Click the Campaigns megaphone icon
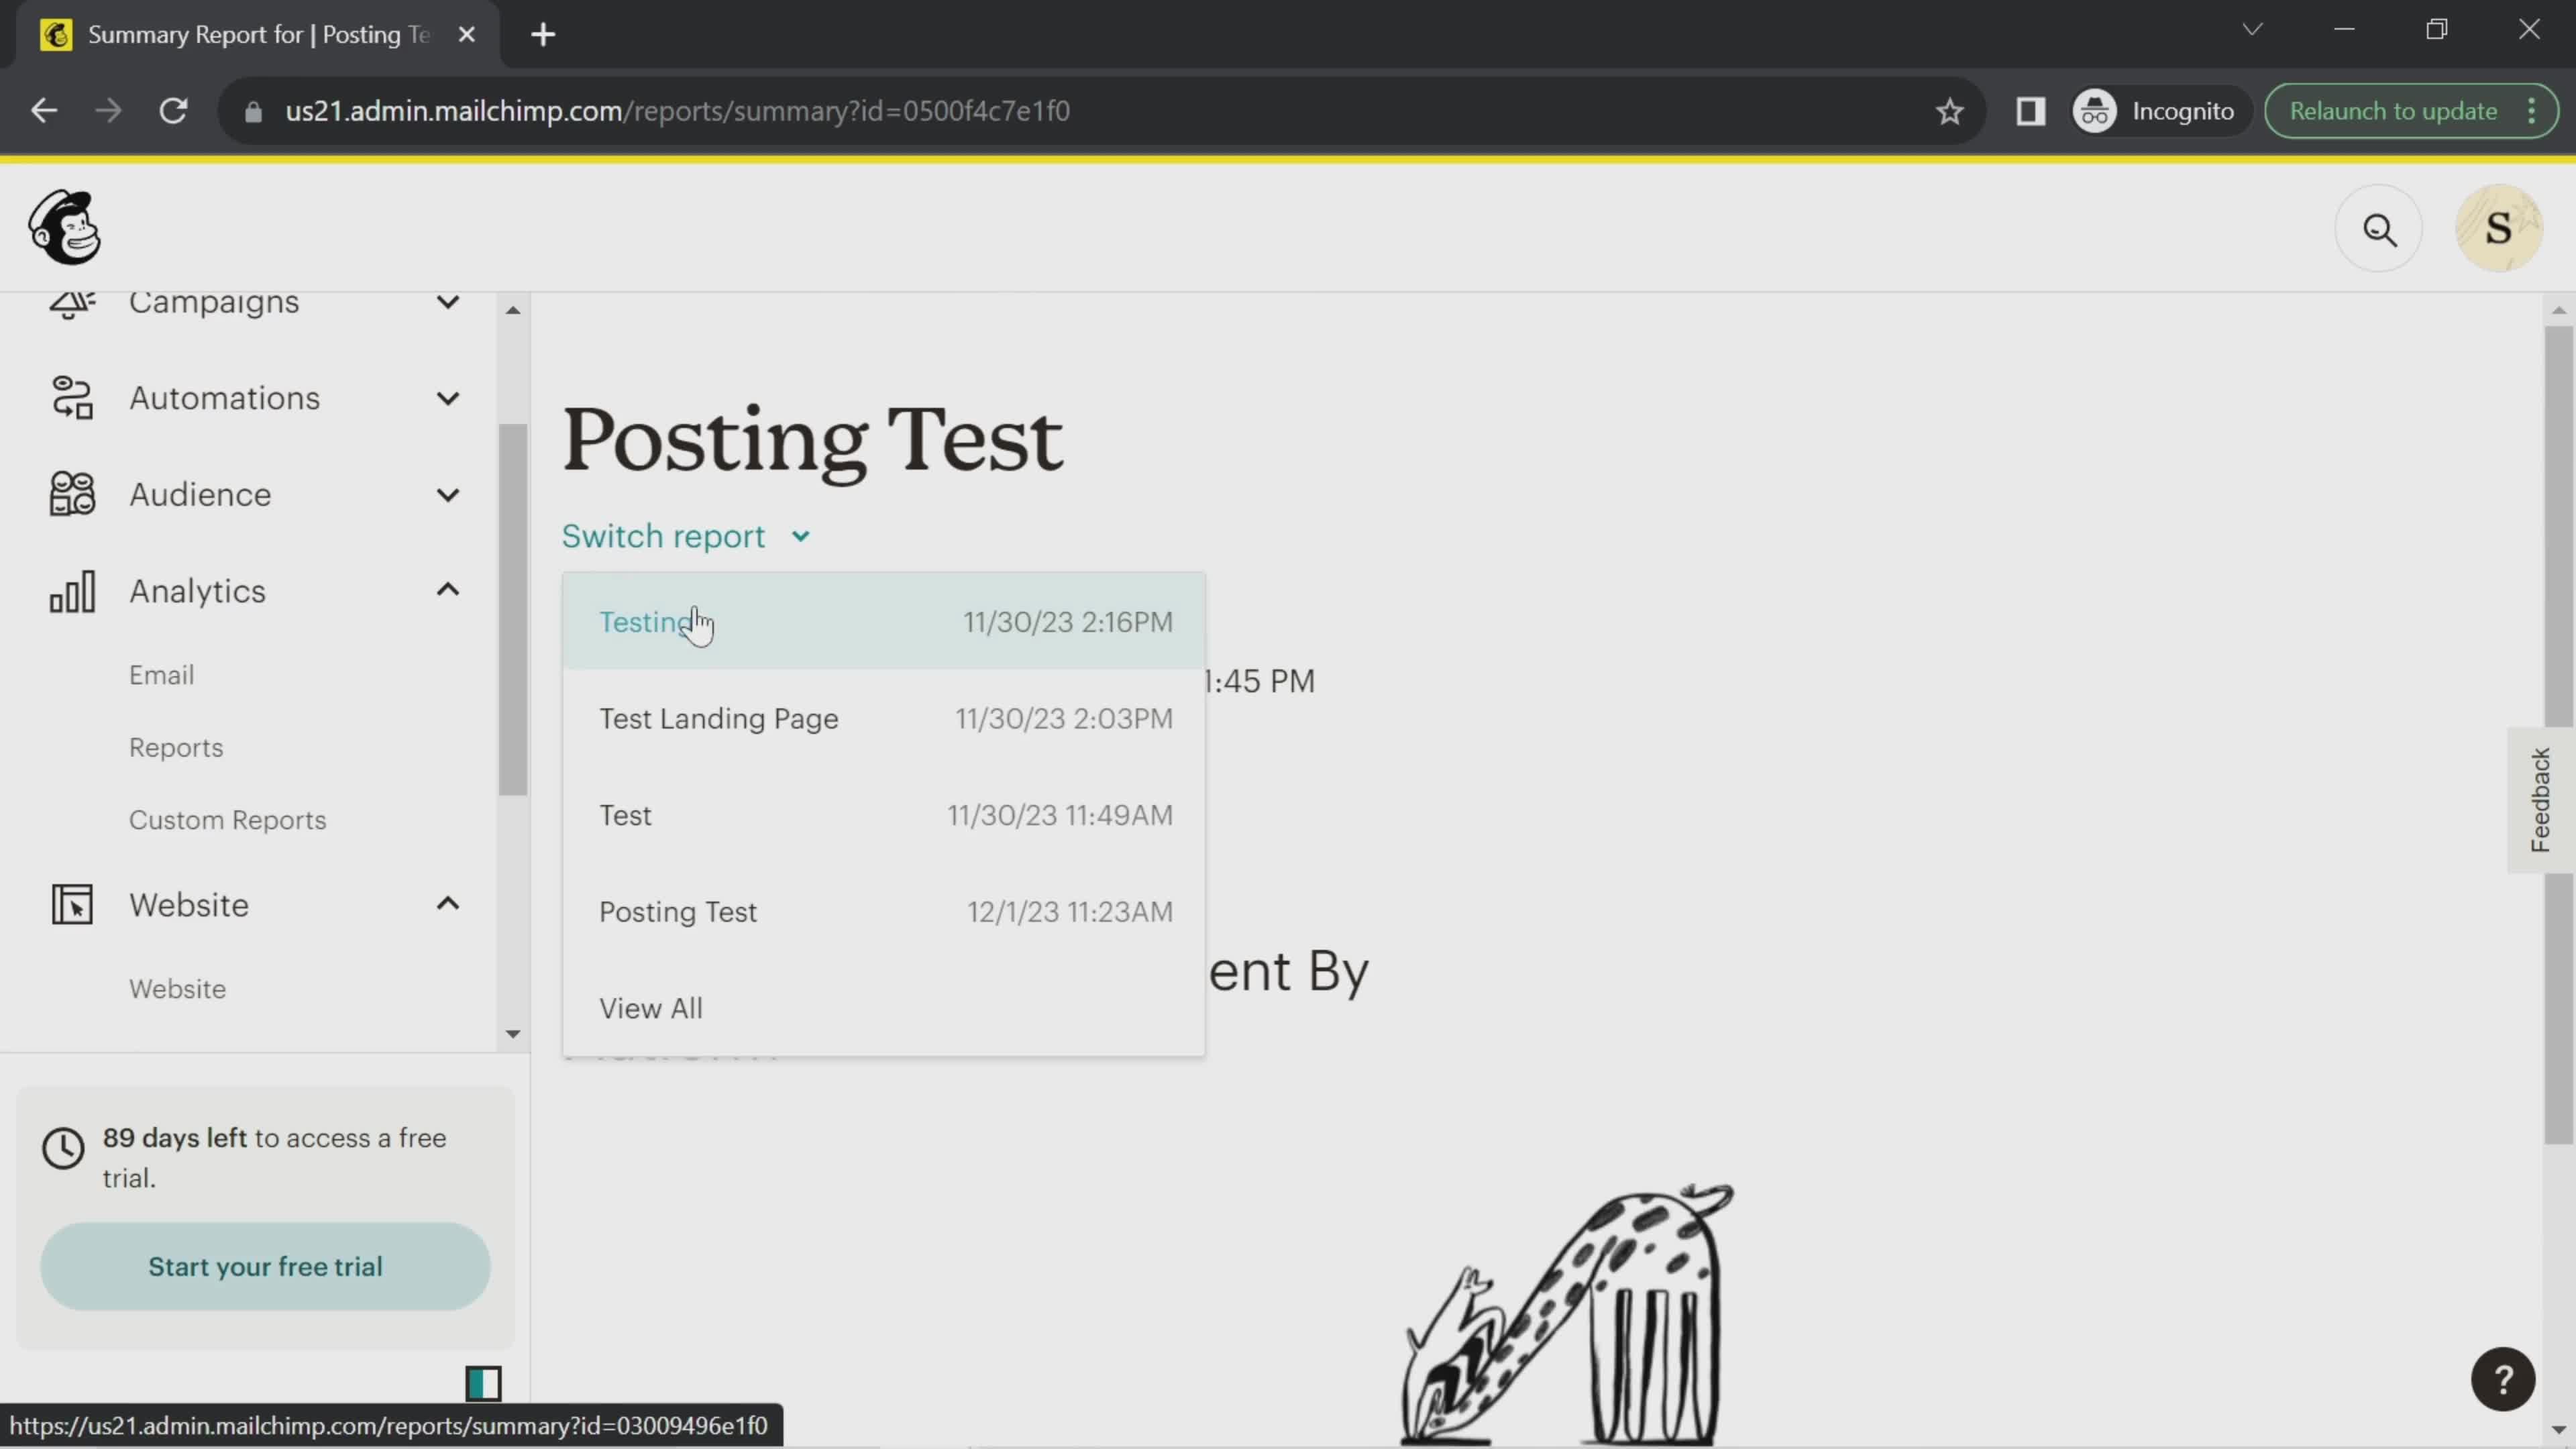This screenshot has height=1449, width=2576. tap(72, 304)
